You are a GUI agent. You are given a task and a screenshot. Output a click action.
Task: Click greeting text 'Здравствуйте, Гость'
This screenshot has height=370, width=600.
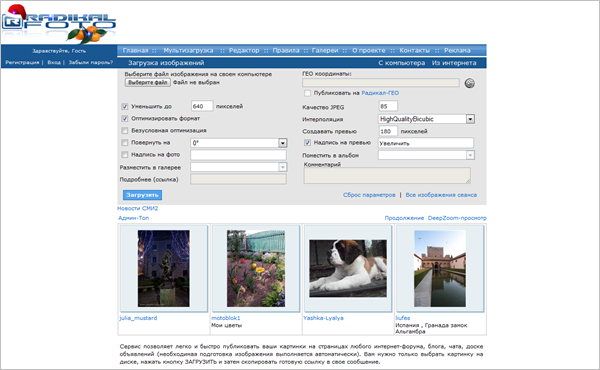tap(59, 51)
